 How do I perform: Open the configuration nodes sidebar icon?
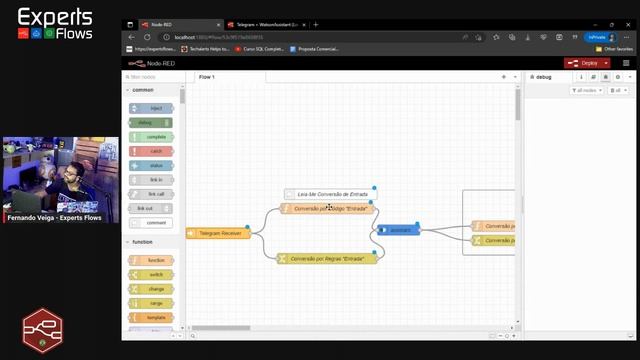coord(618,77)
